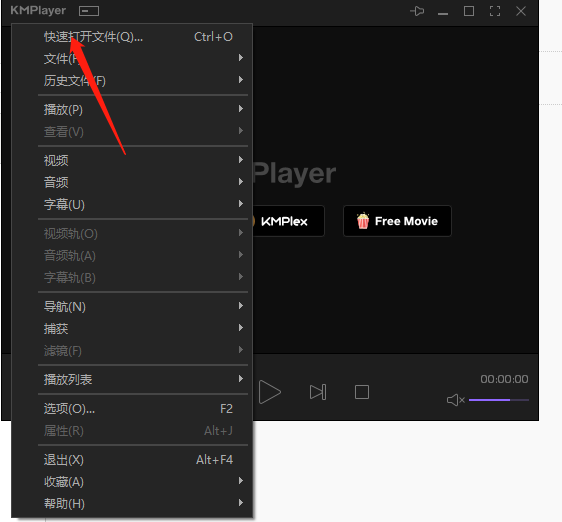Skip to next track button
The width and height of the screenshot is (562, 522).
tap(318, 392)
